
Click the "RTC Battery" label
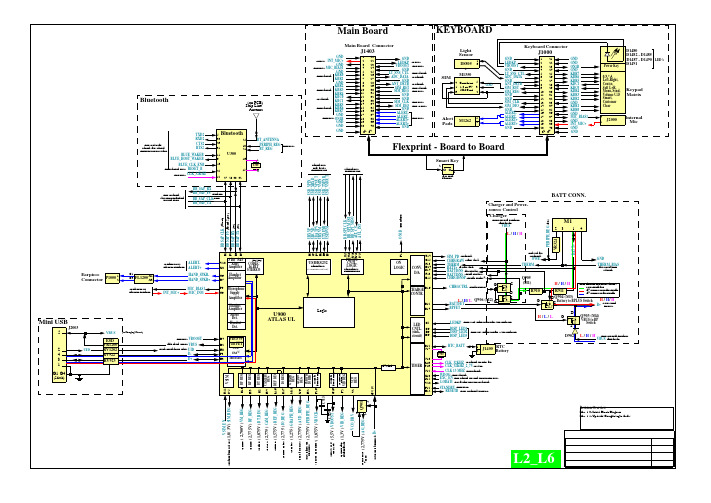(502, 349)
